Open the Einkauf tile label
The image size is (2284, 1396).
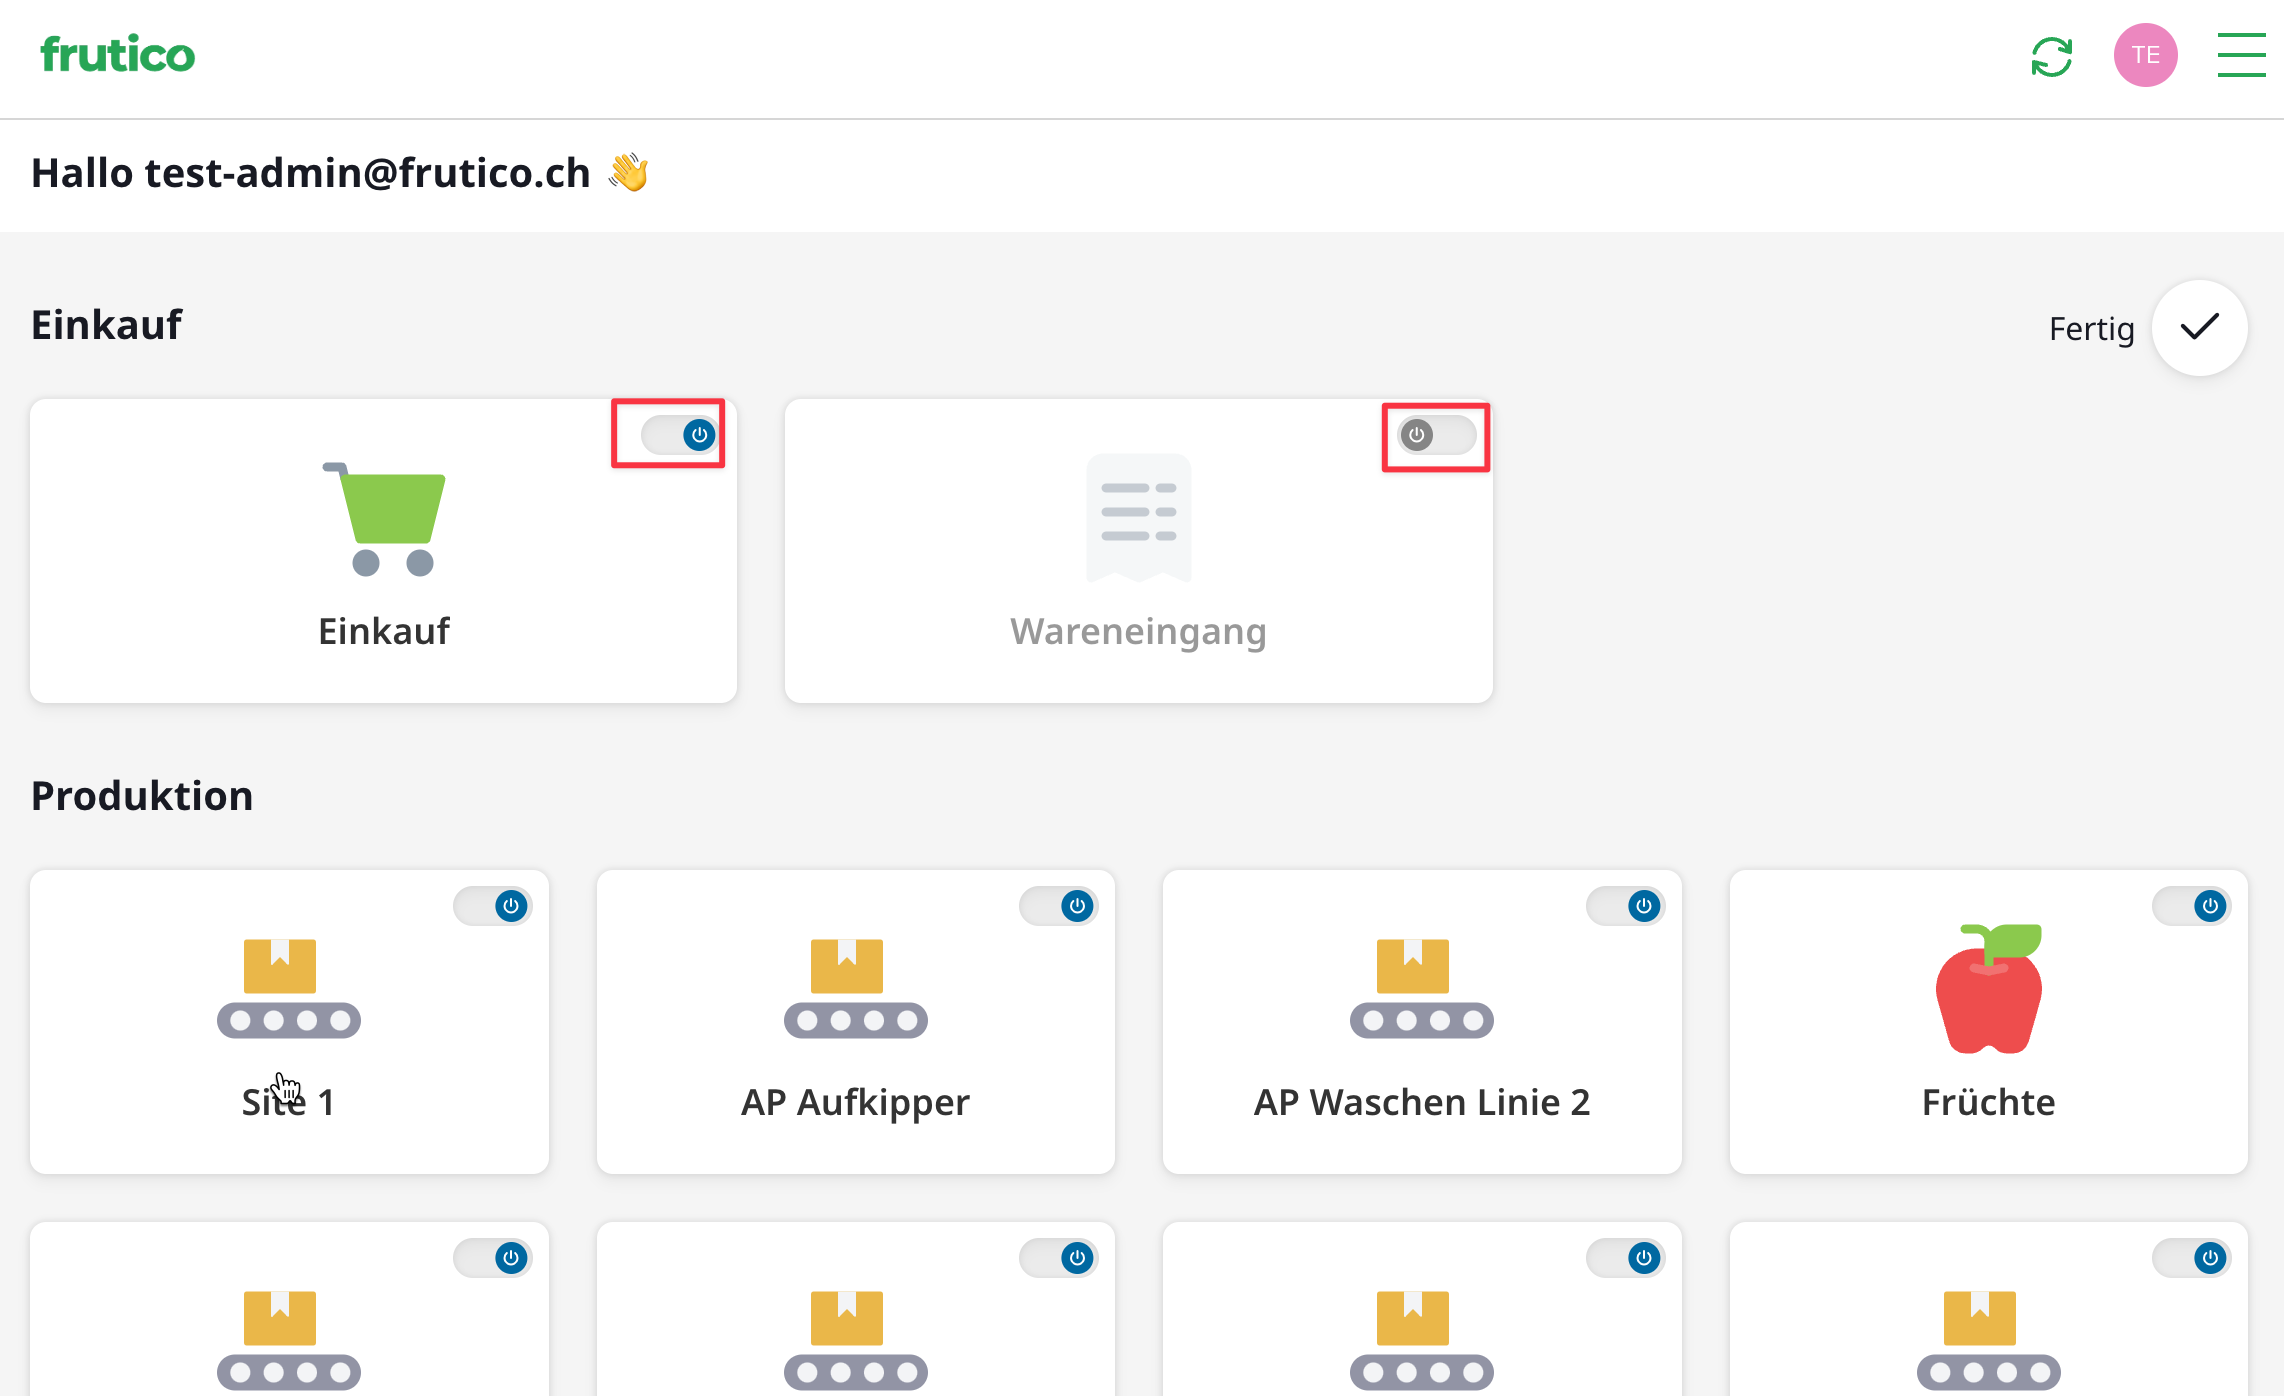pyautogui.click(x=384, y=631)
